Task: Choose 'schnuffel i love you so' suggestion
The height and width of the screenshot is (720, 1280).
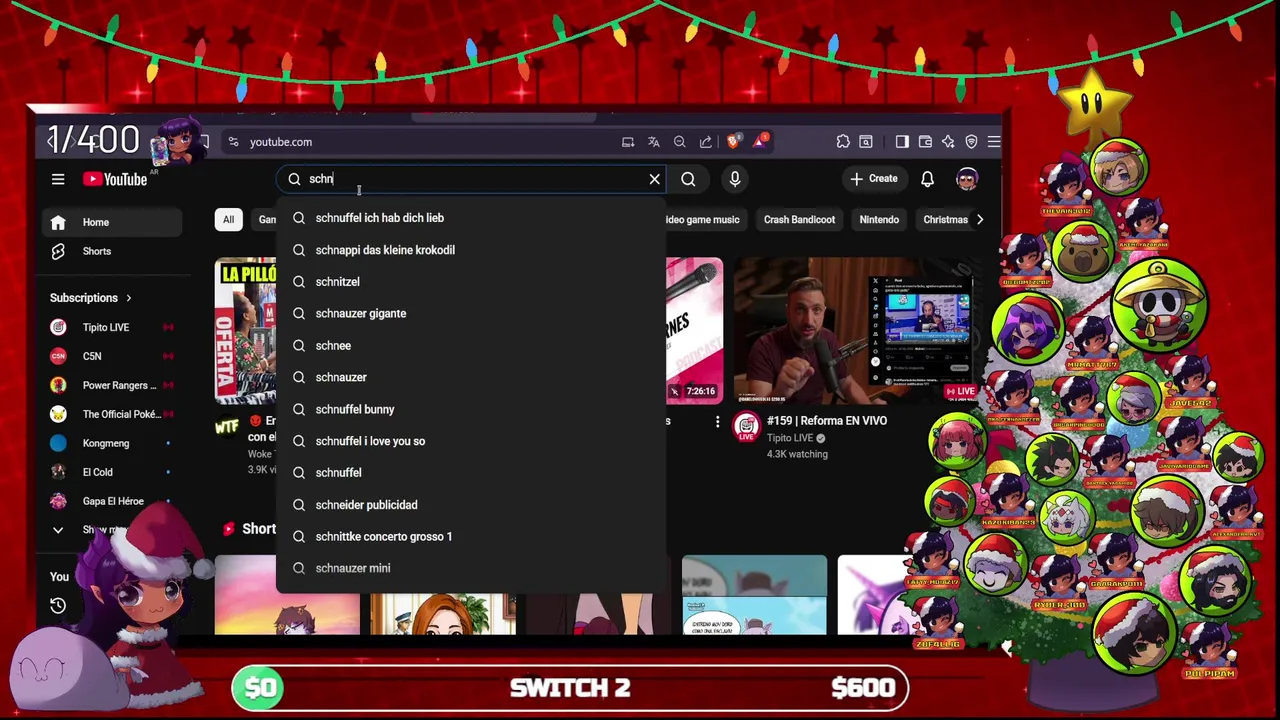Action: point(471,441)
